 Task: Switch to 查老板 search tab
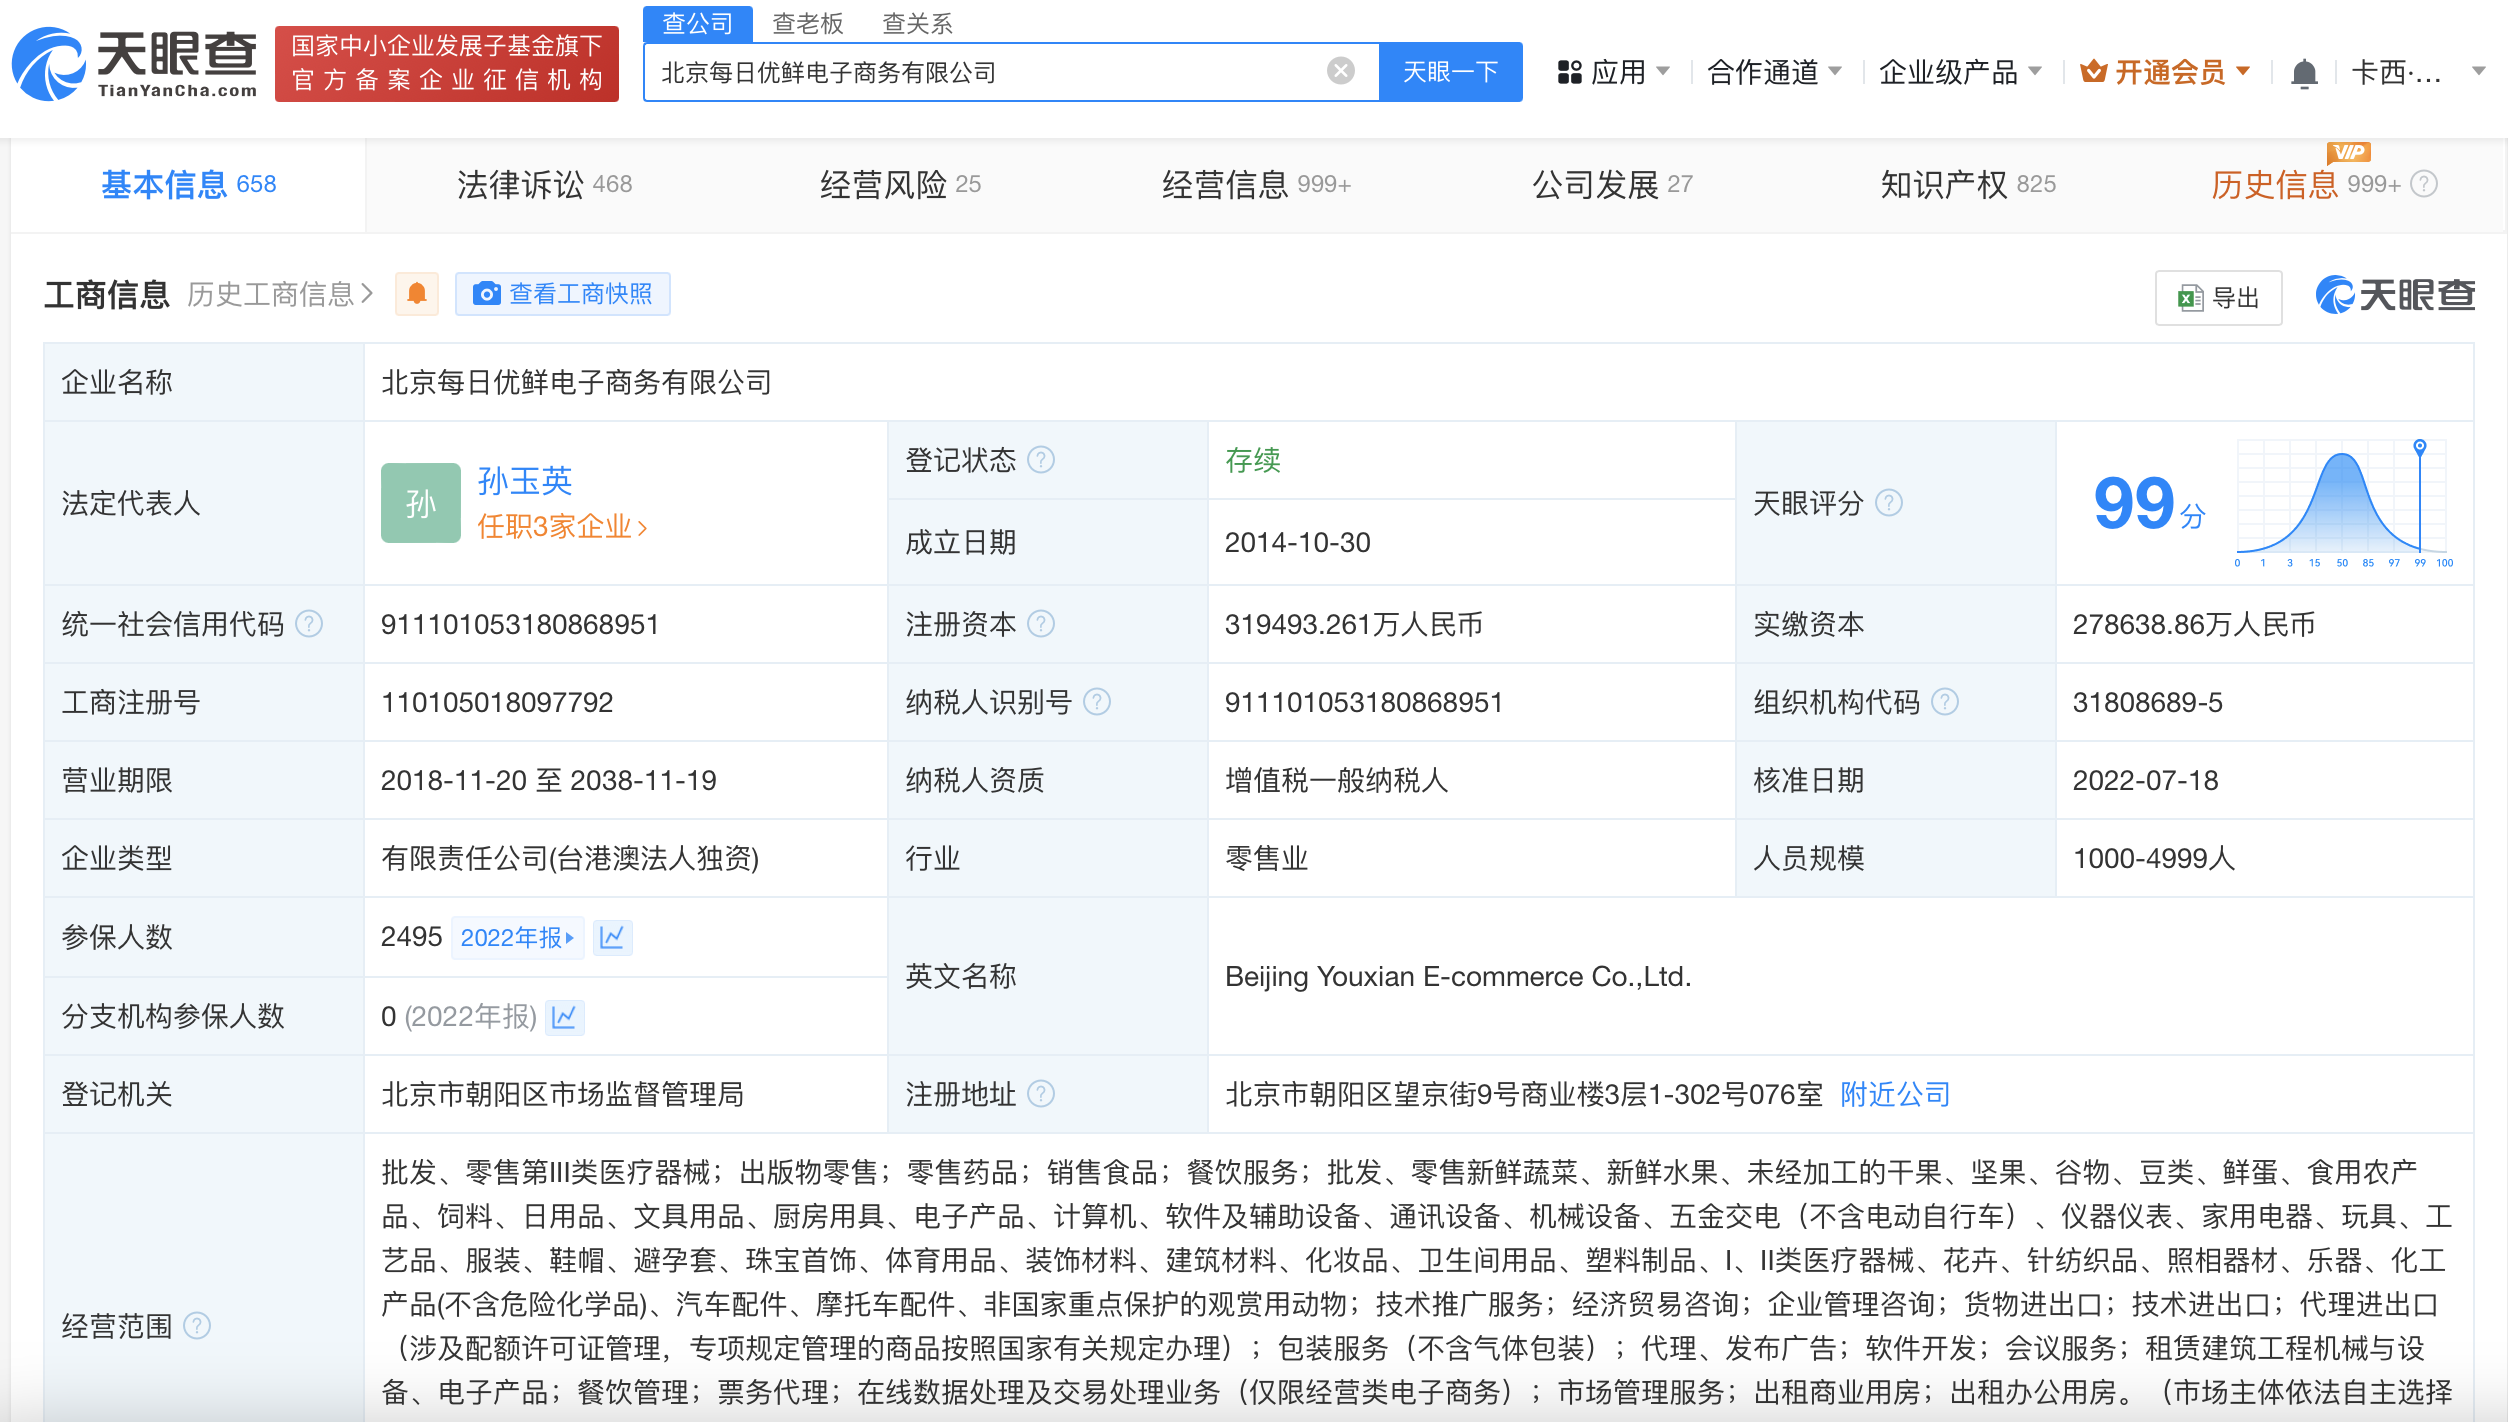(x=808, y=23)
